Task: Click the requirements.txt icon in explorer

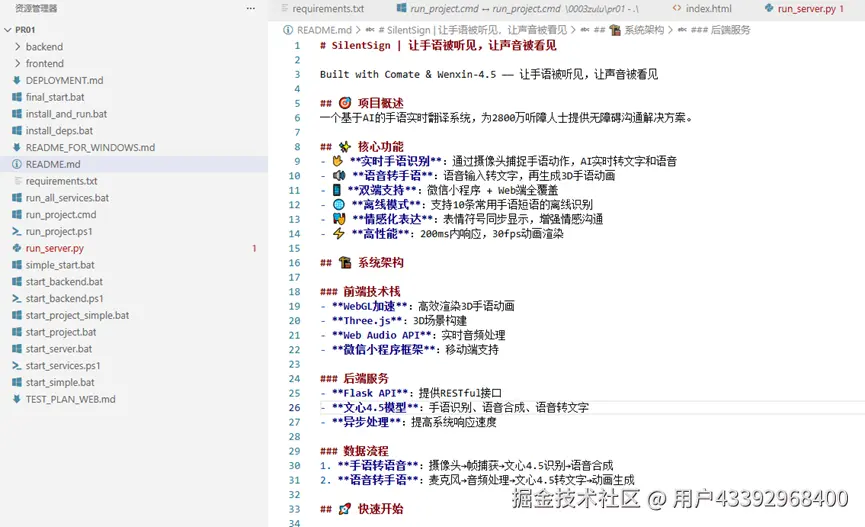Action: point(17,181)
